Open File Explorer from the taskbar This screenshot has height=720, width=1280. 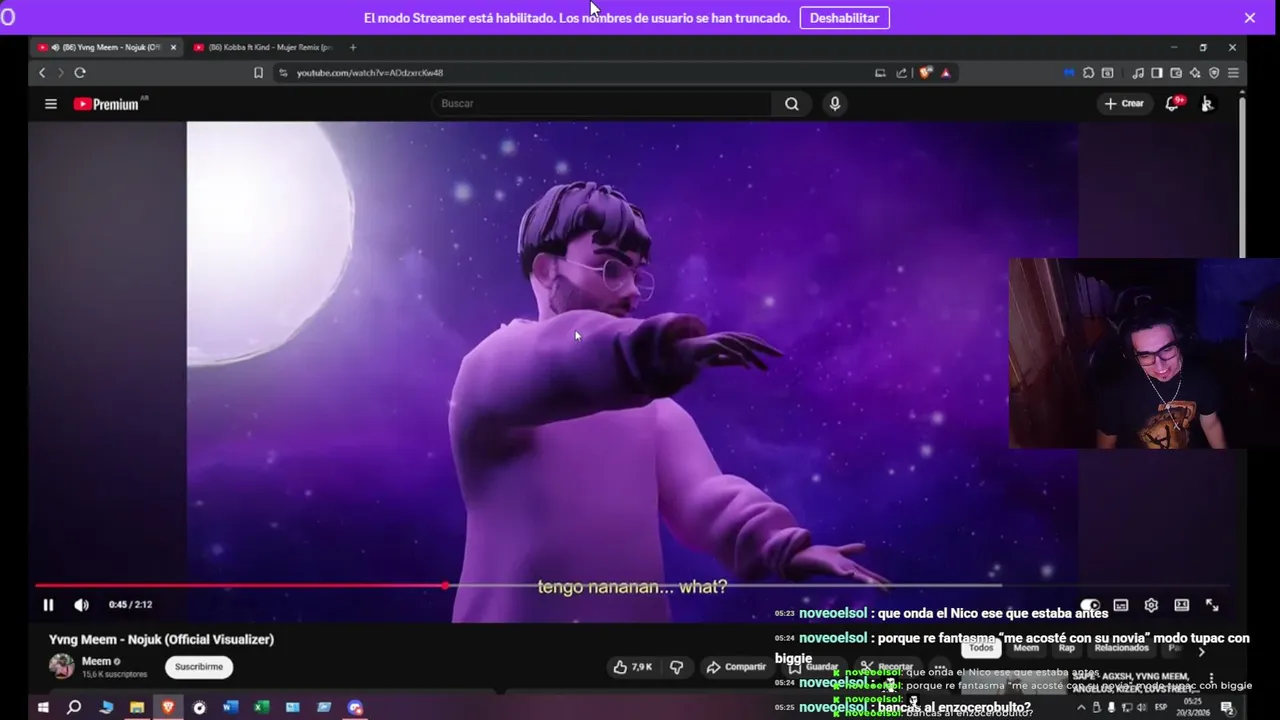point(137,708)
